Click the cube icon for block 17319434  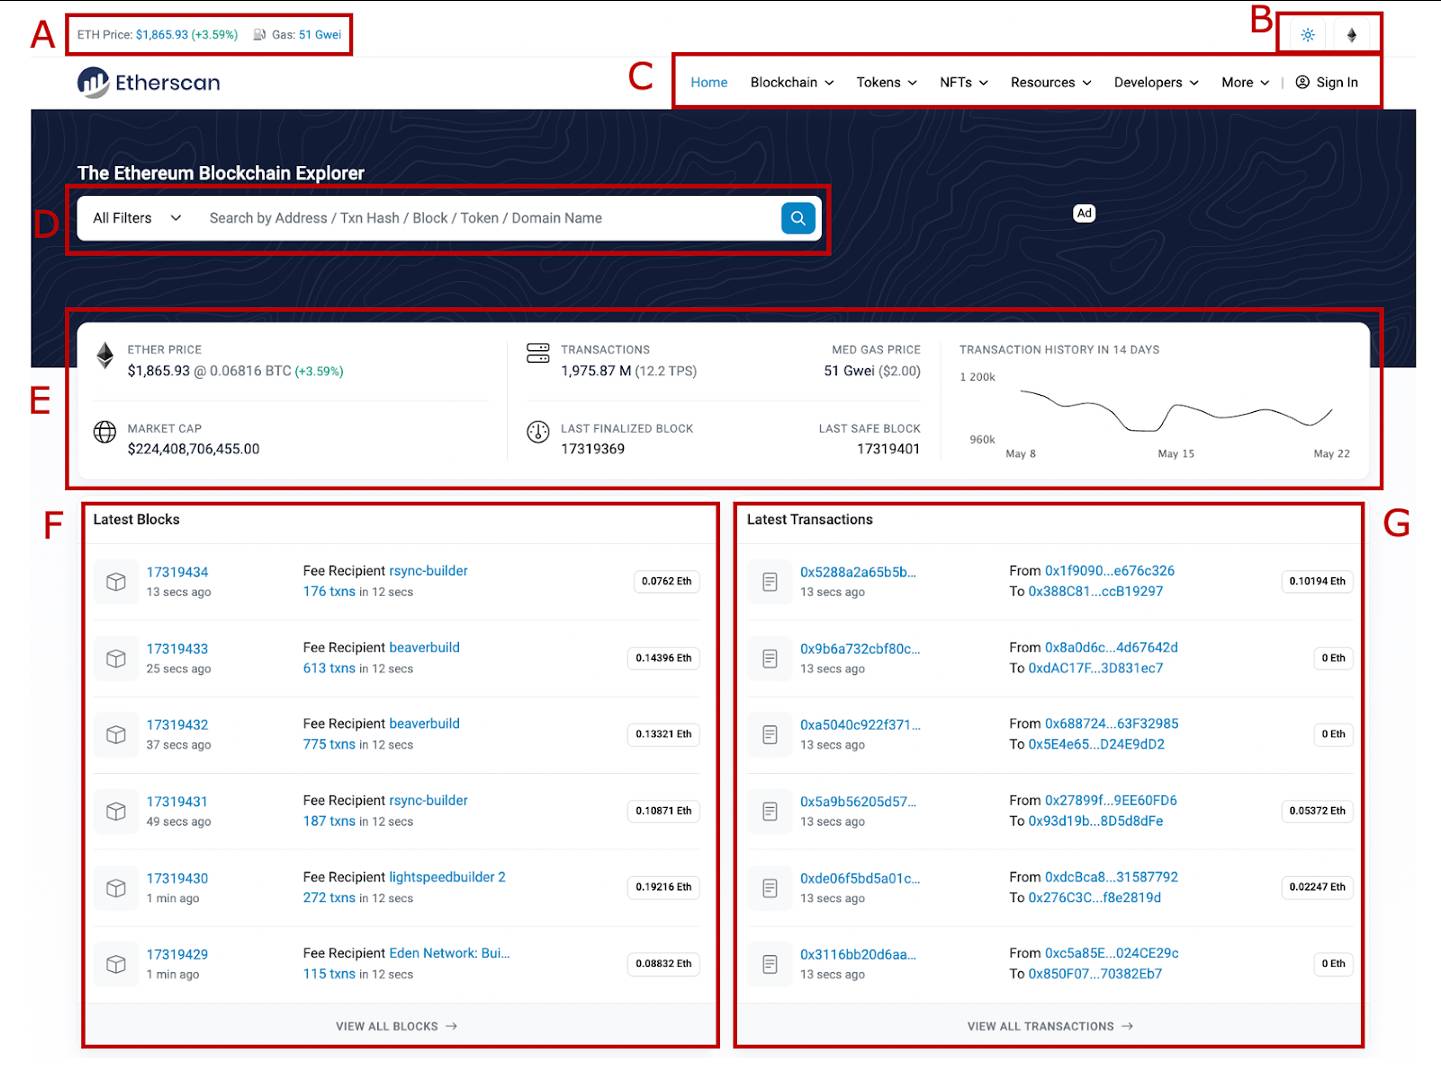[116, 581]
